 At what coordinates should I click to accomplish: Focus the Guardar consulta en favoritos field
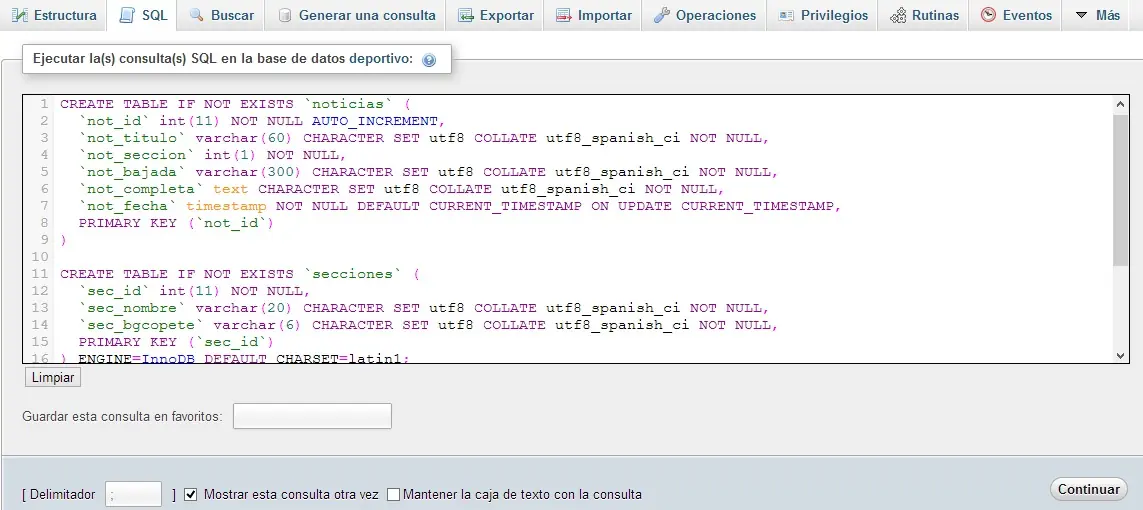click(312, 416)
